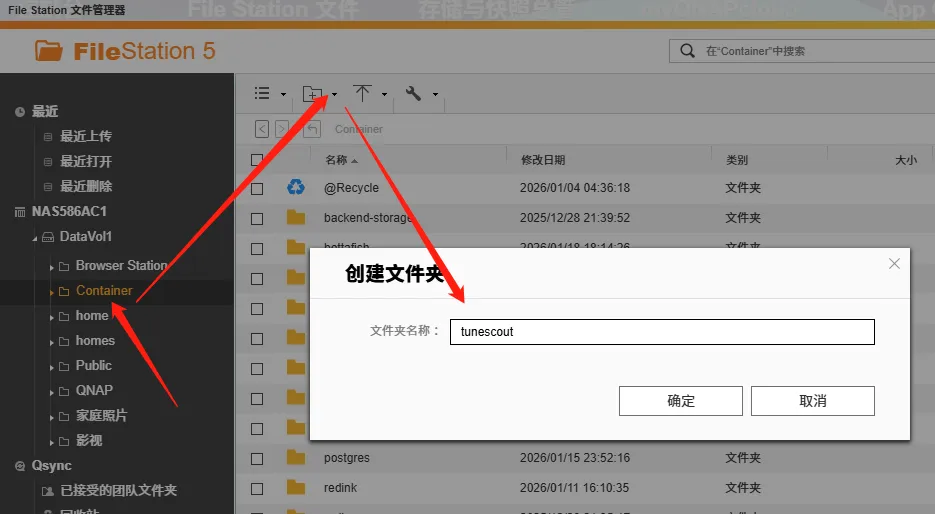Expand the Public folder arrow
Image resolution: width=935 pixels, height=514 pixels.
pyautogui.click(x=51, y=367)
